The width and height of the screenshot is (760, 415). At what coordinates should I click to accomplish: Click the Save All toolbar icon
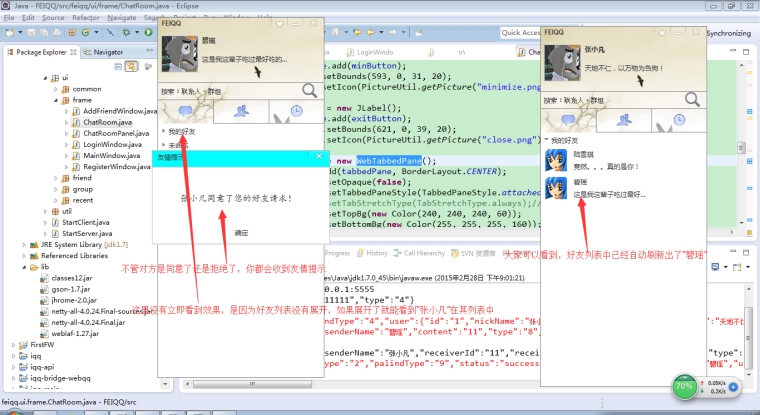44,32
